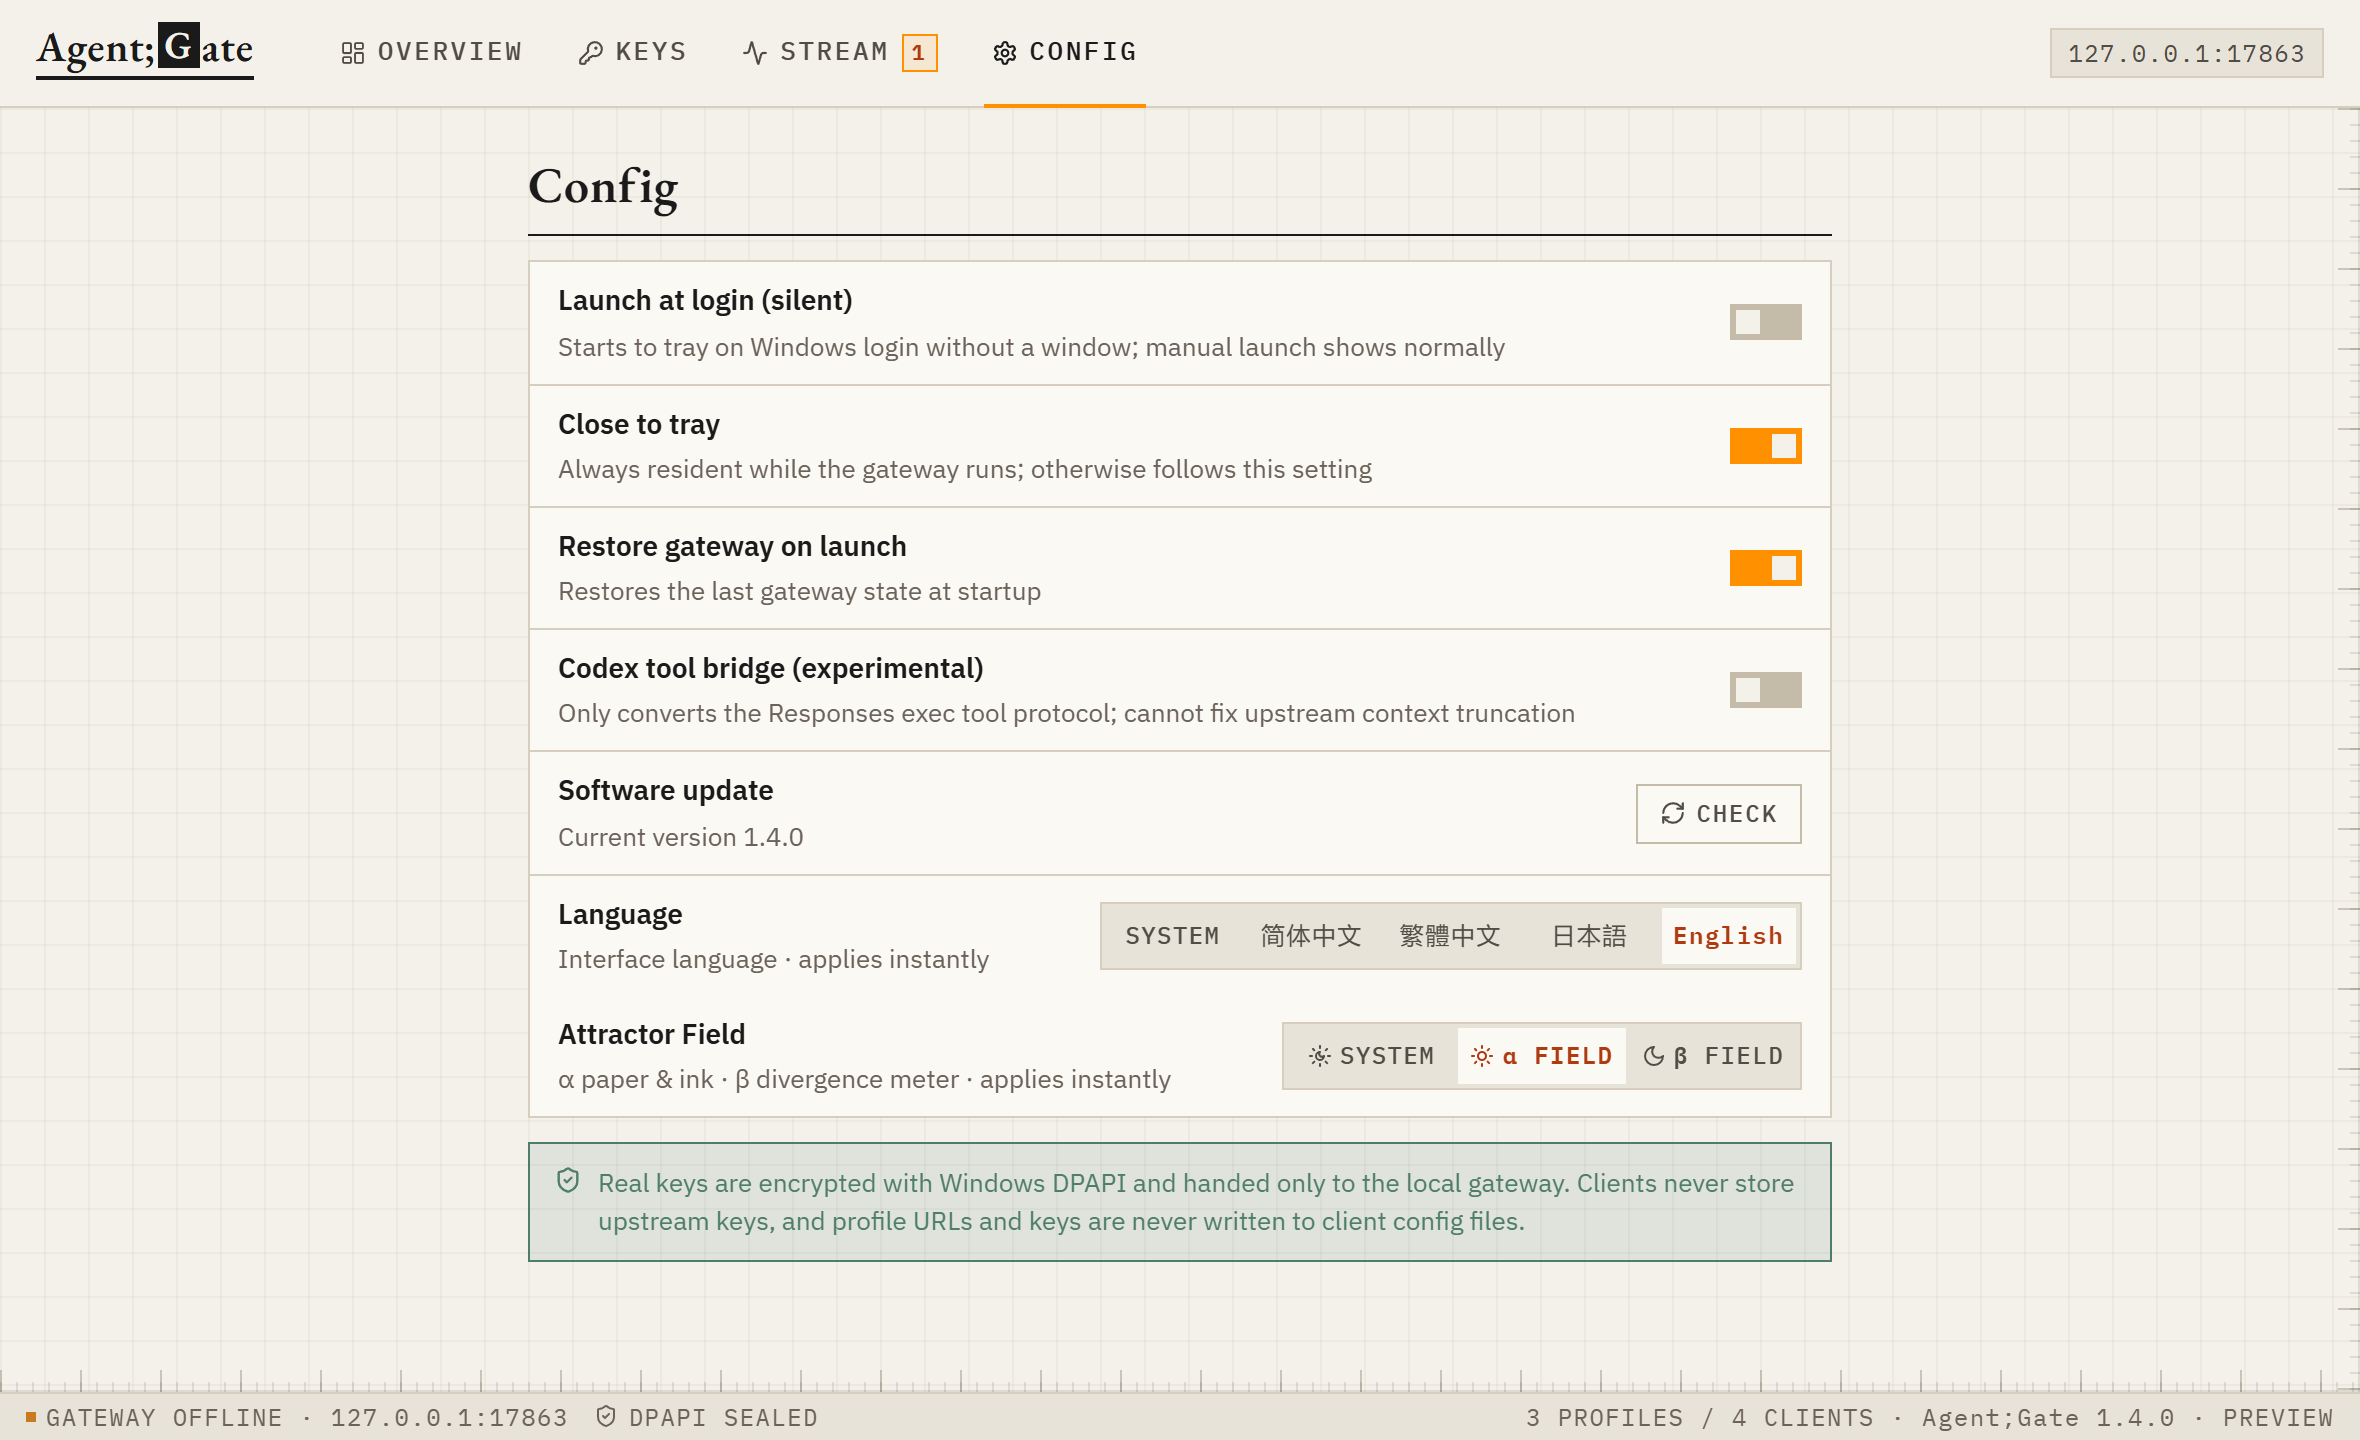
Task: Click the Stream pulse icon
Action: pos(755,53)
